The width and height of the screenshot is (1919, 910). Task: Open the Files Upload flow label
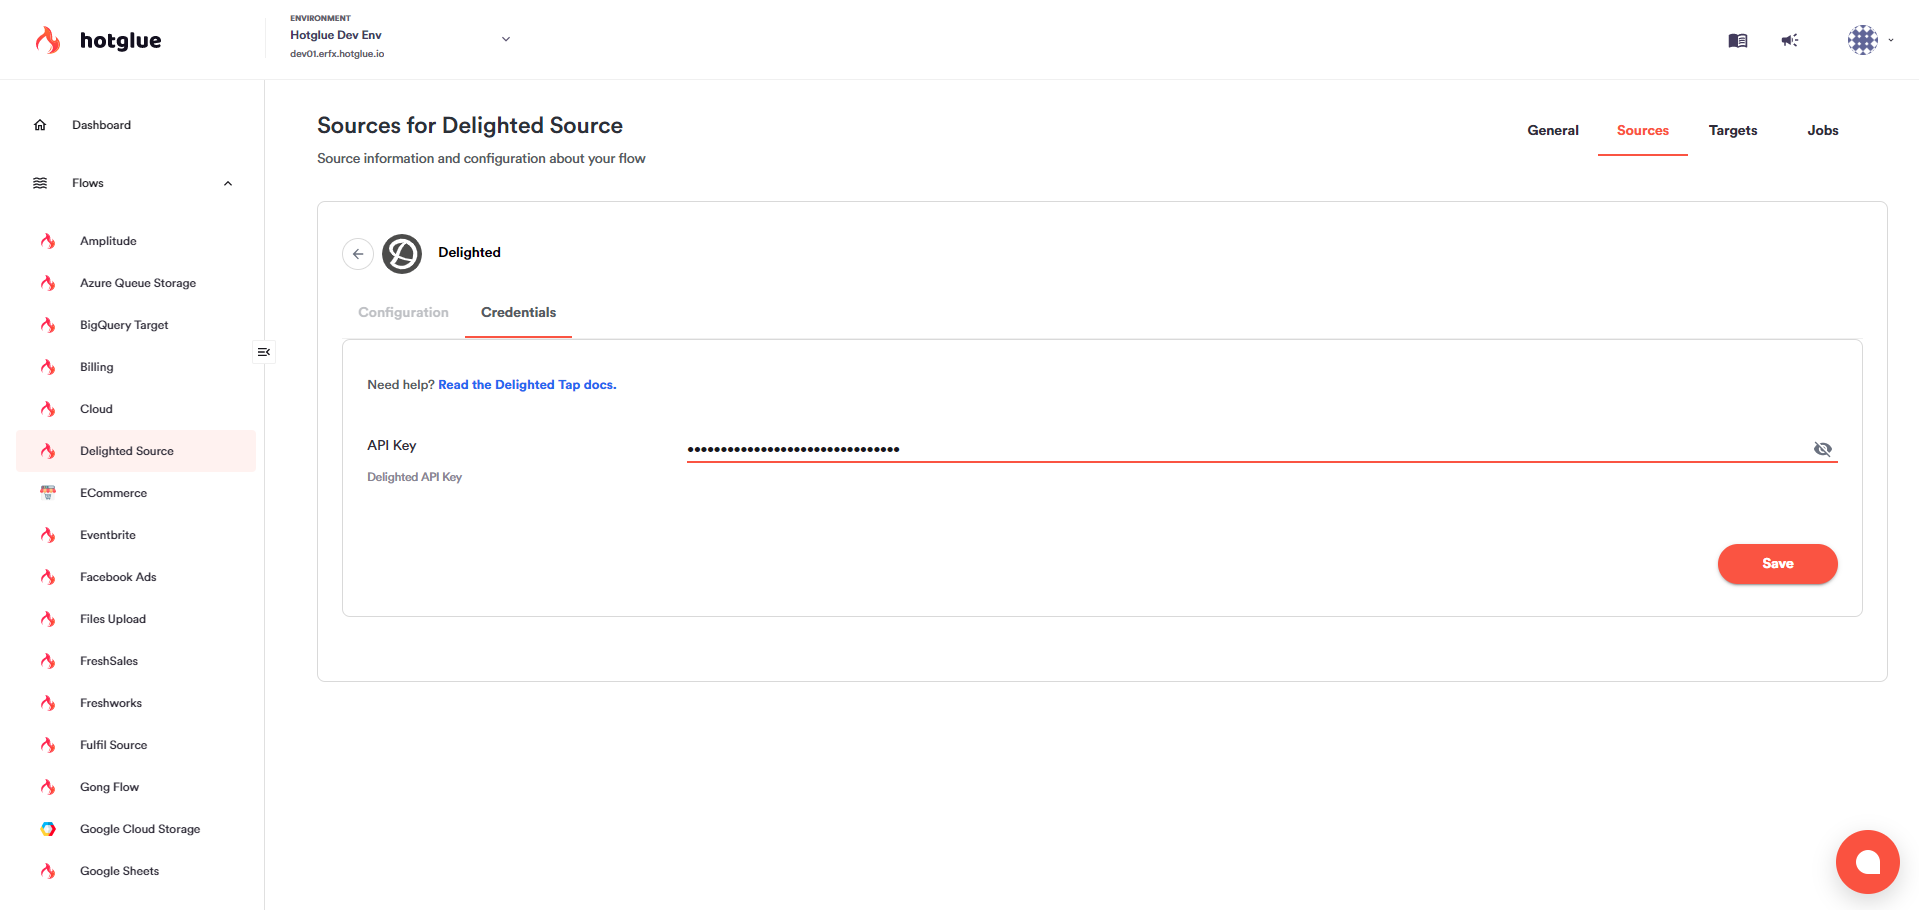113,619
